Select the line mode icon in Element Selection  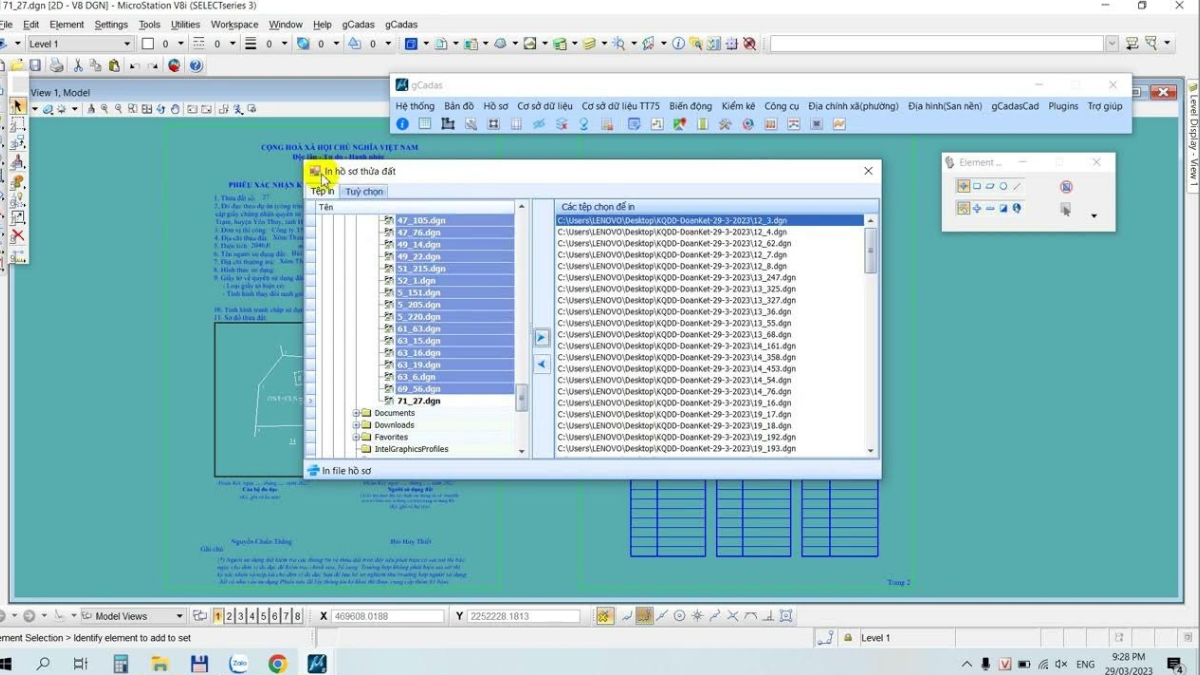click(1017, 186)
